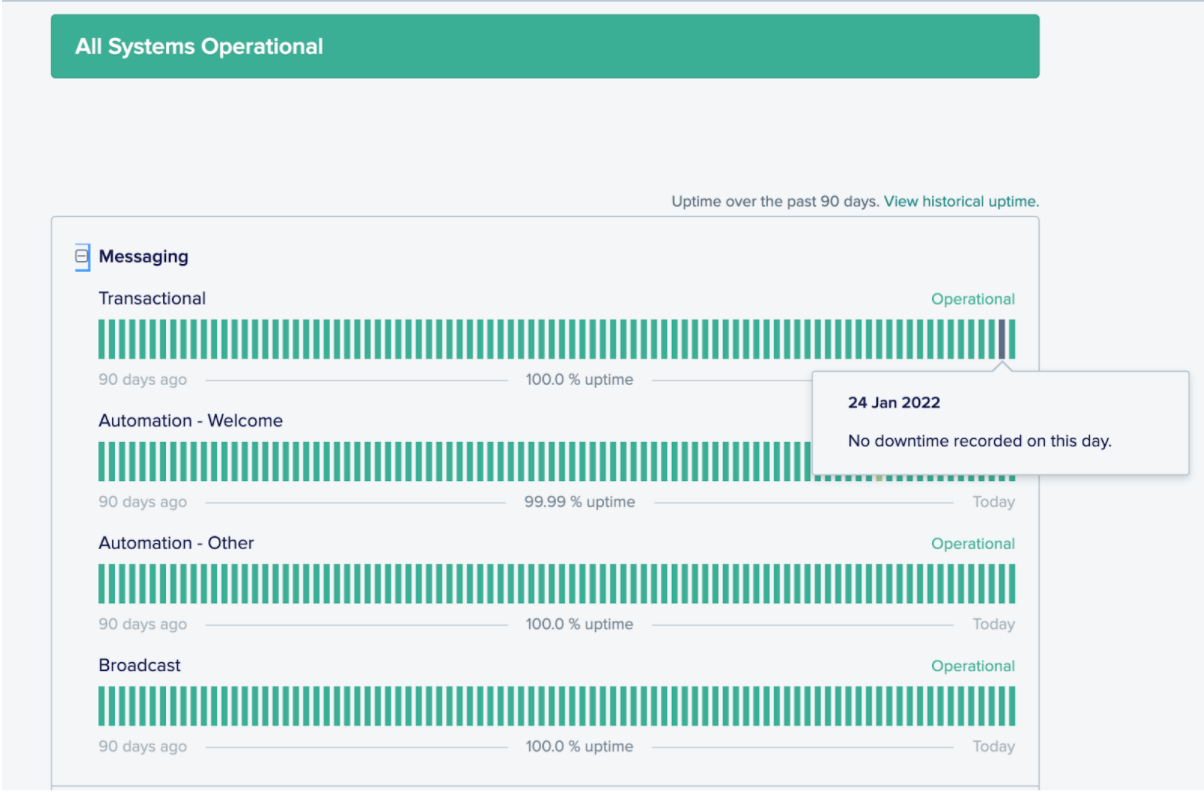1204x792 pixels.
Task: Click Transactional's 100.0 % uptime value
Action: [580, 380]
